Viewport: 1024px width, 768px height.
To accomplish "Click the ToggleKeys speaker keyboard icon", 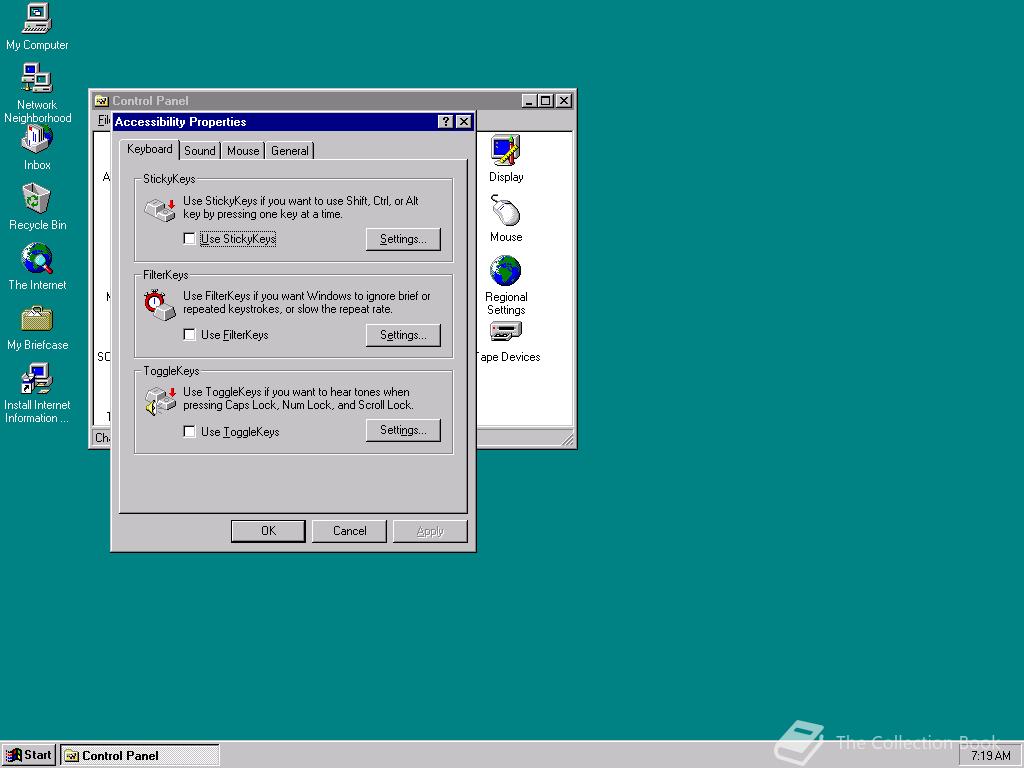I will [x=161, y=401].
